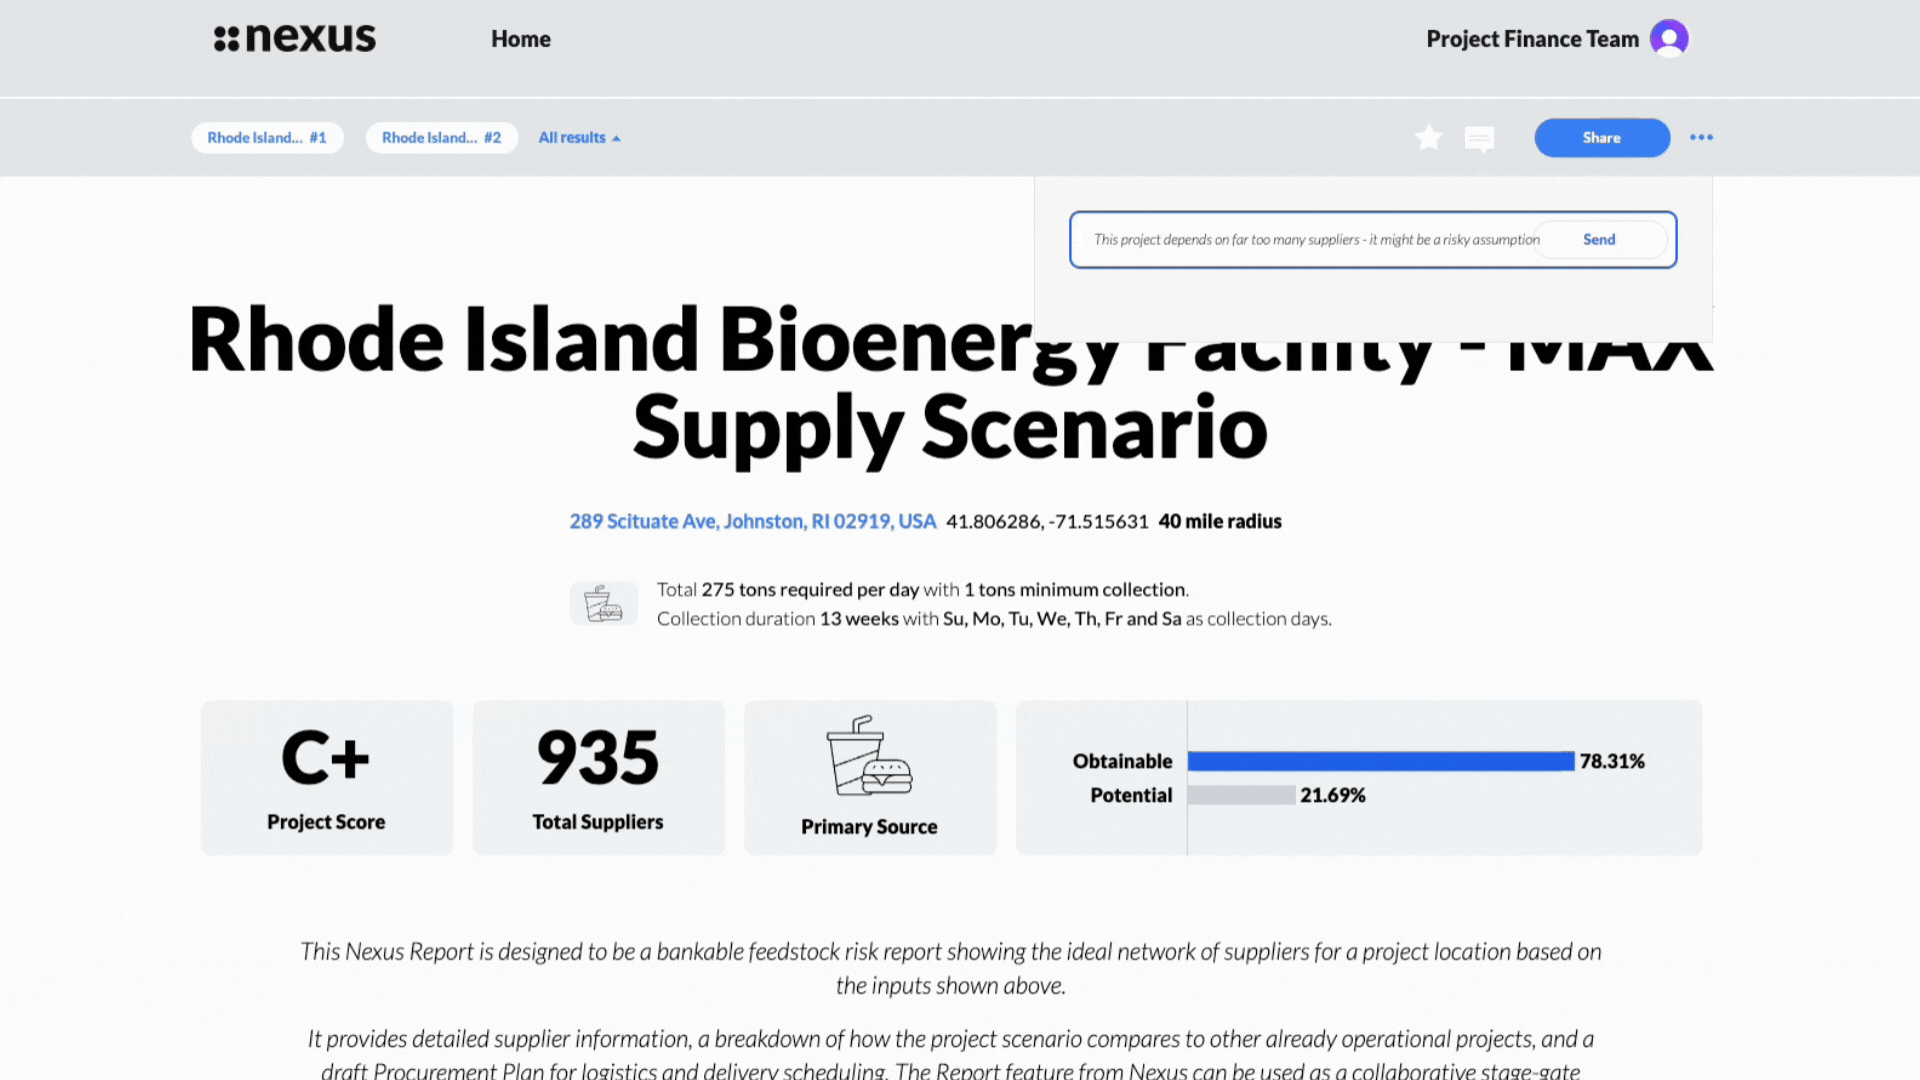Image resolution: width=1920 pixels, height=1080 pixels.
Task: Click the share button icon
Action: click(x=1601, y=137)
